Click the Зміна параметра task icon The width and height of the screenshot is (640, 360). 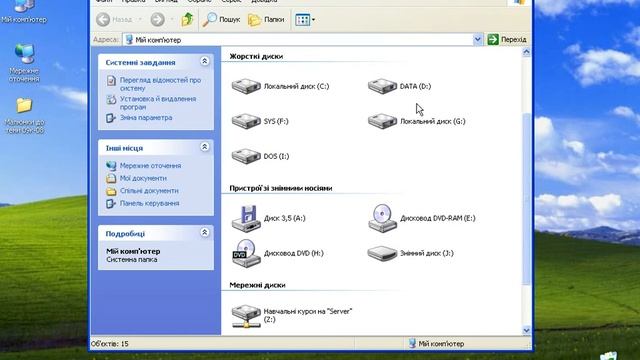[x=111, y=118]
